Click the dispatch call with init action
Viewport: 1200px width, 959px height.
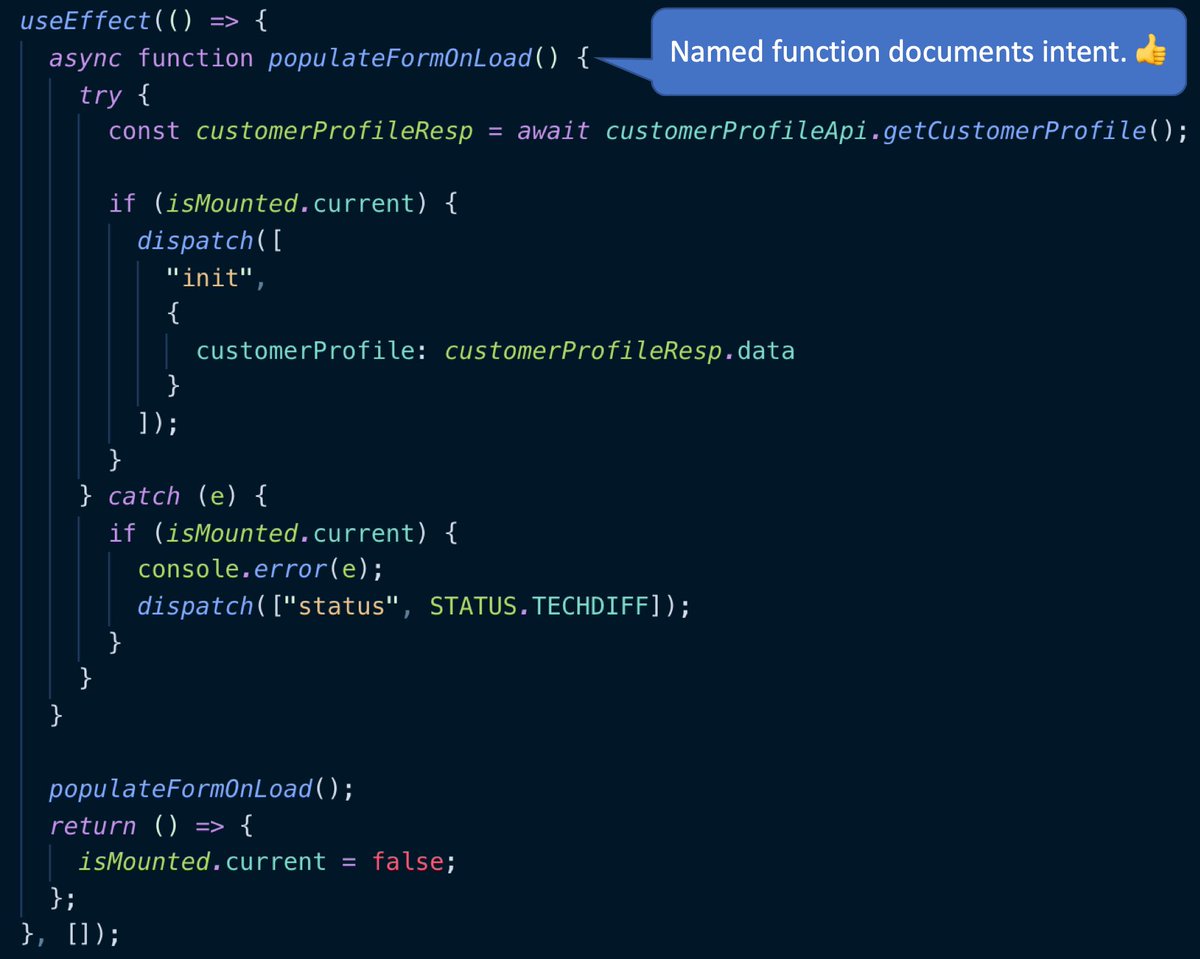click(x=196, y=240)
